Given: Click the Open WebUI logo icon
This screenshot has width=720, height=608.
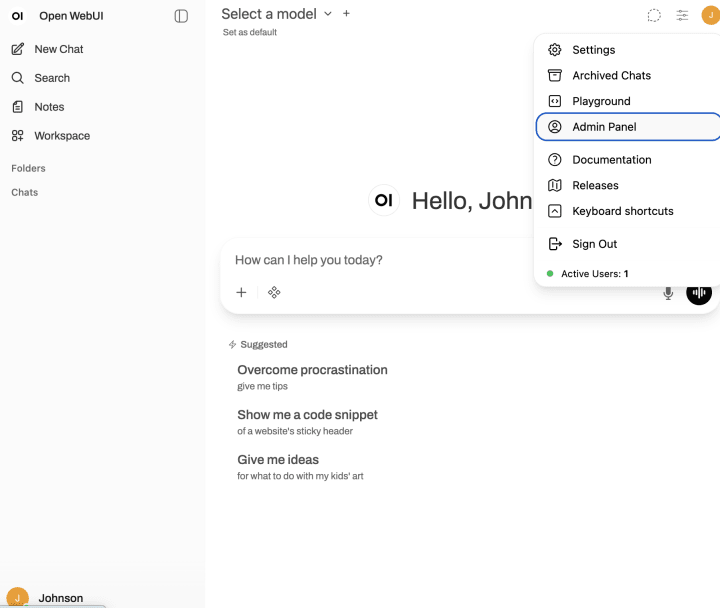Looking at the screenshot, I should point(17,16).
